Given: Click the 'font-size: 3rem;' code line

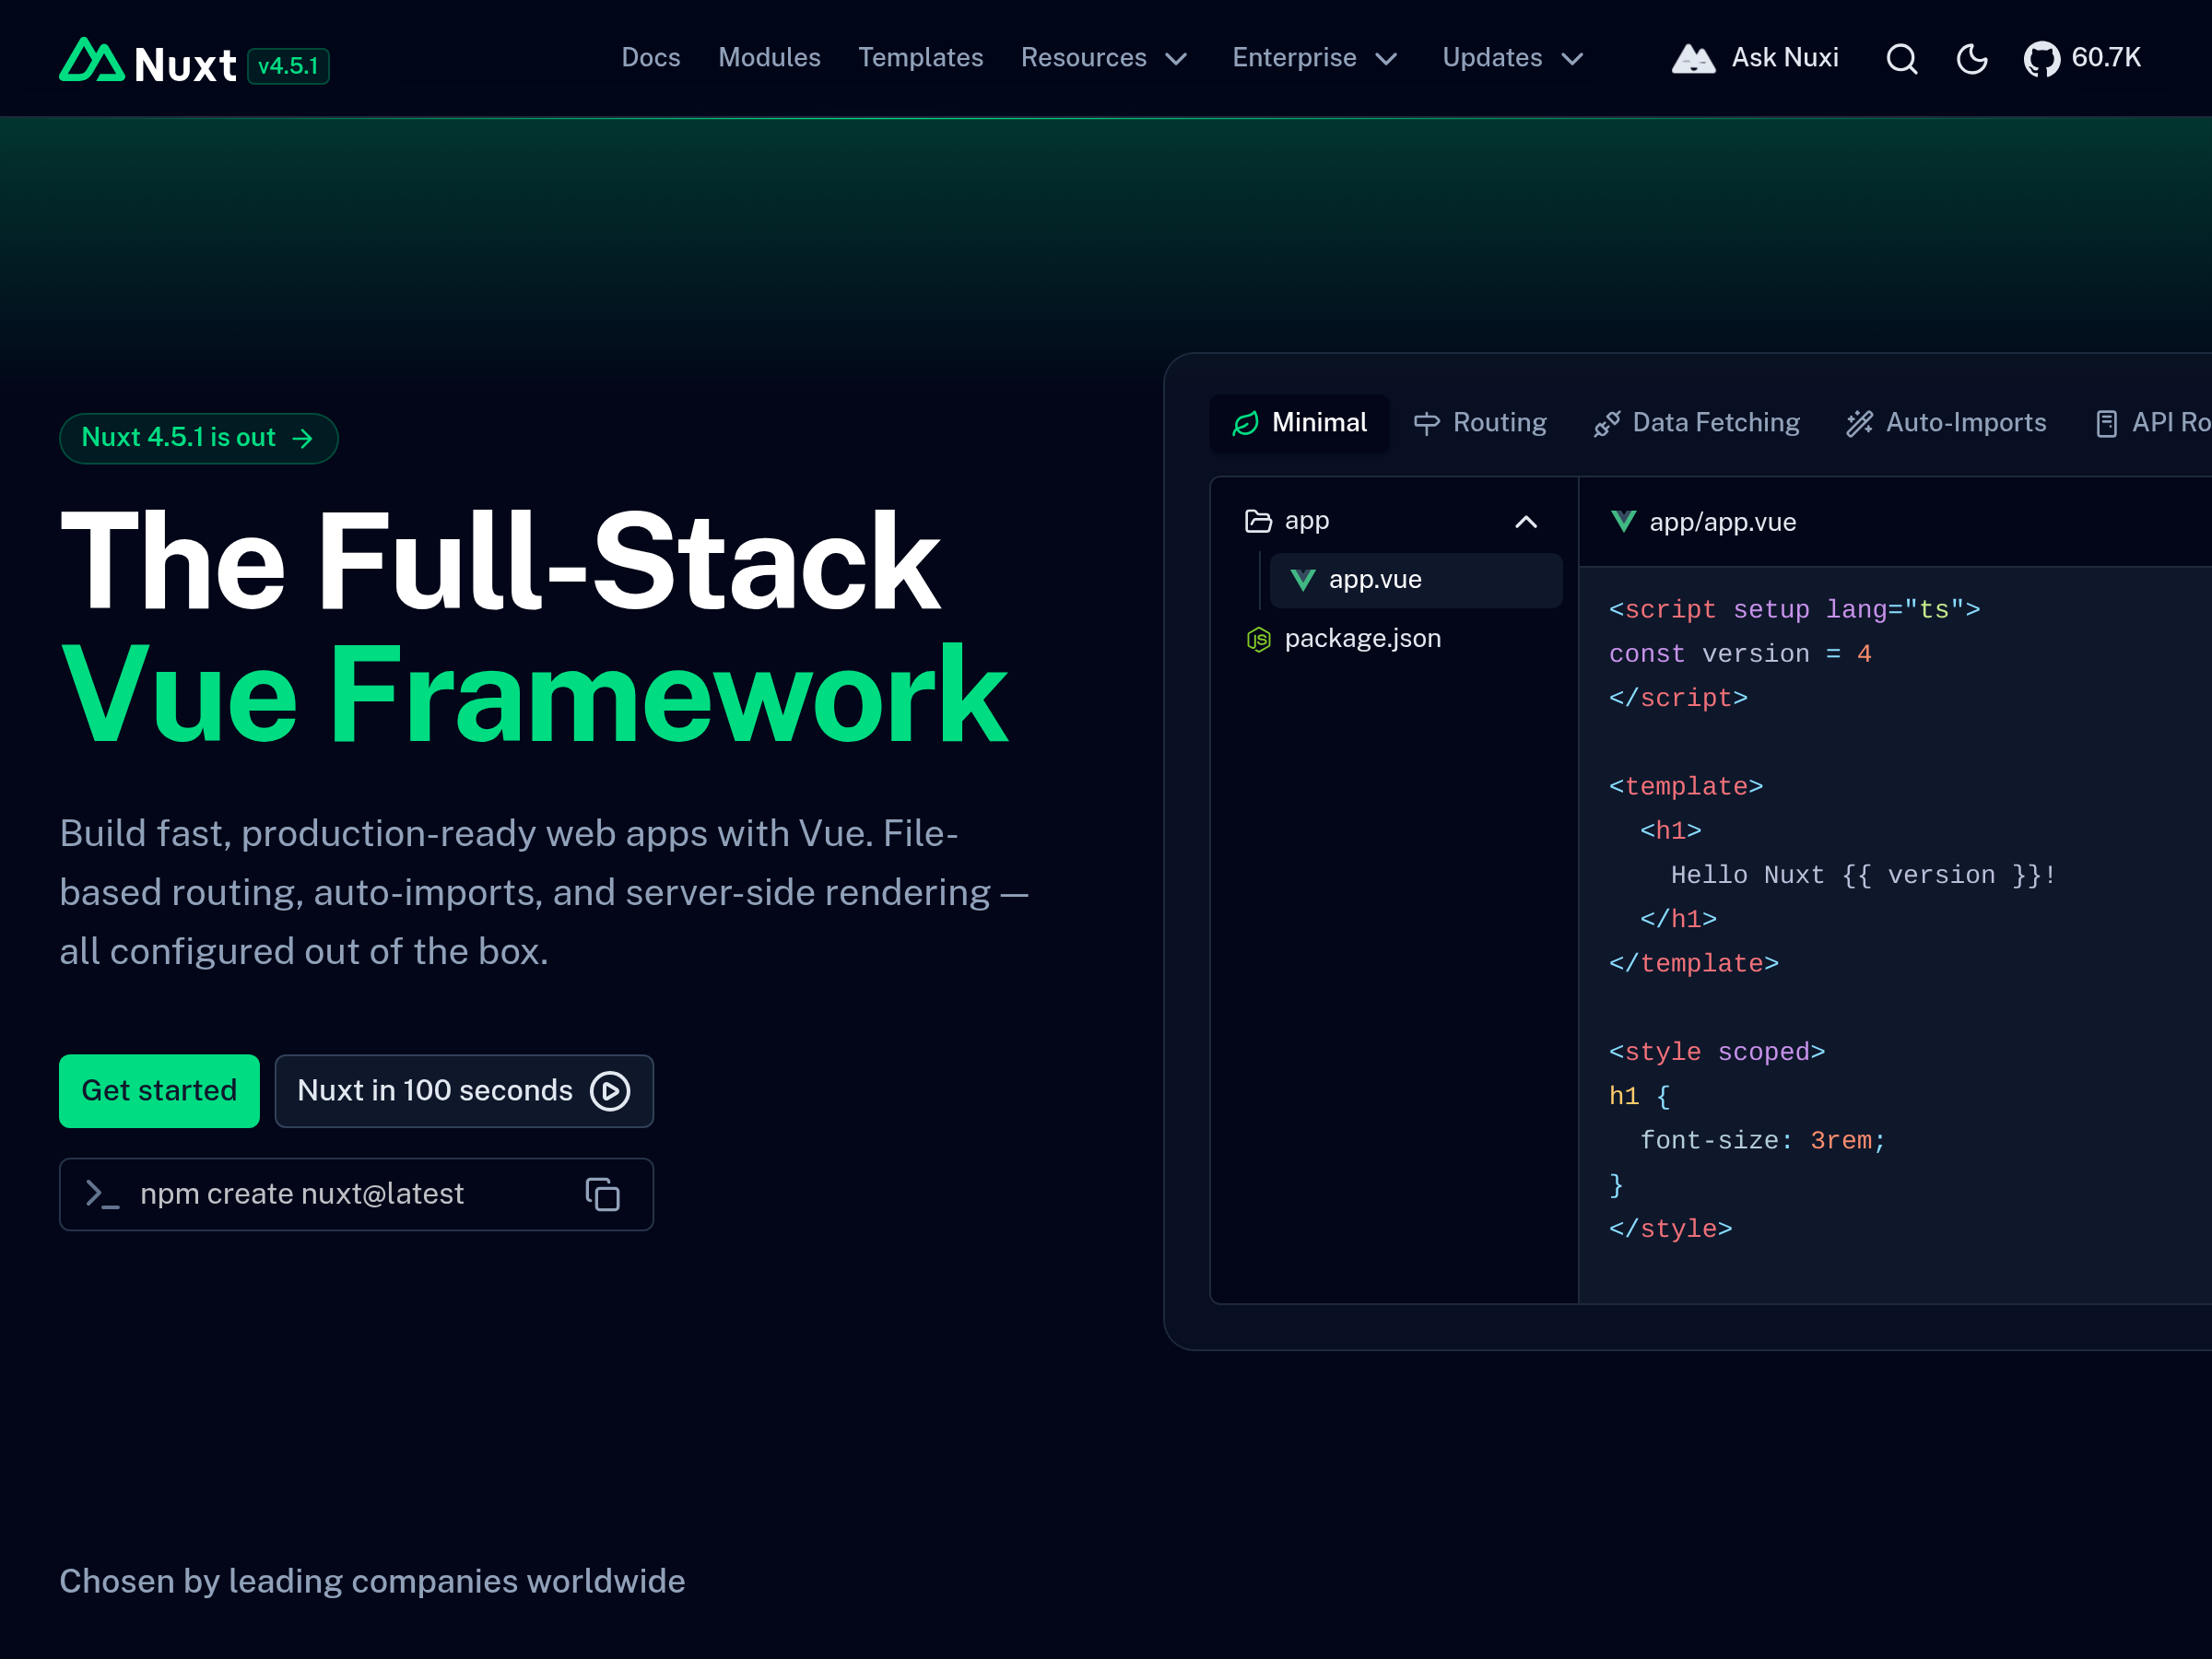Looking at the screenshot, I should coord(1763,1140).
